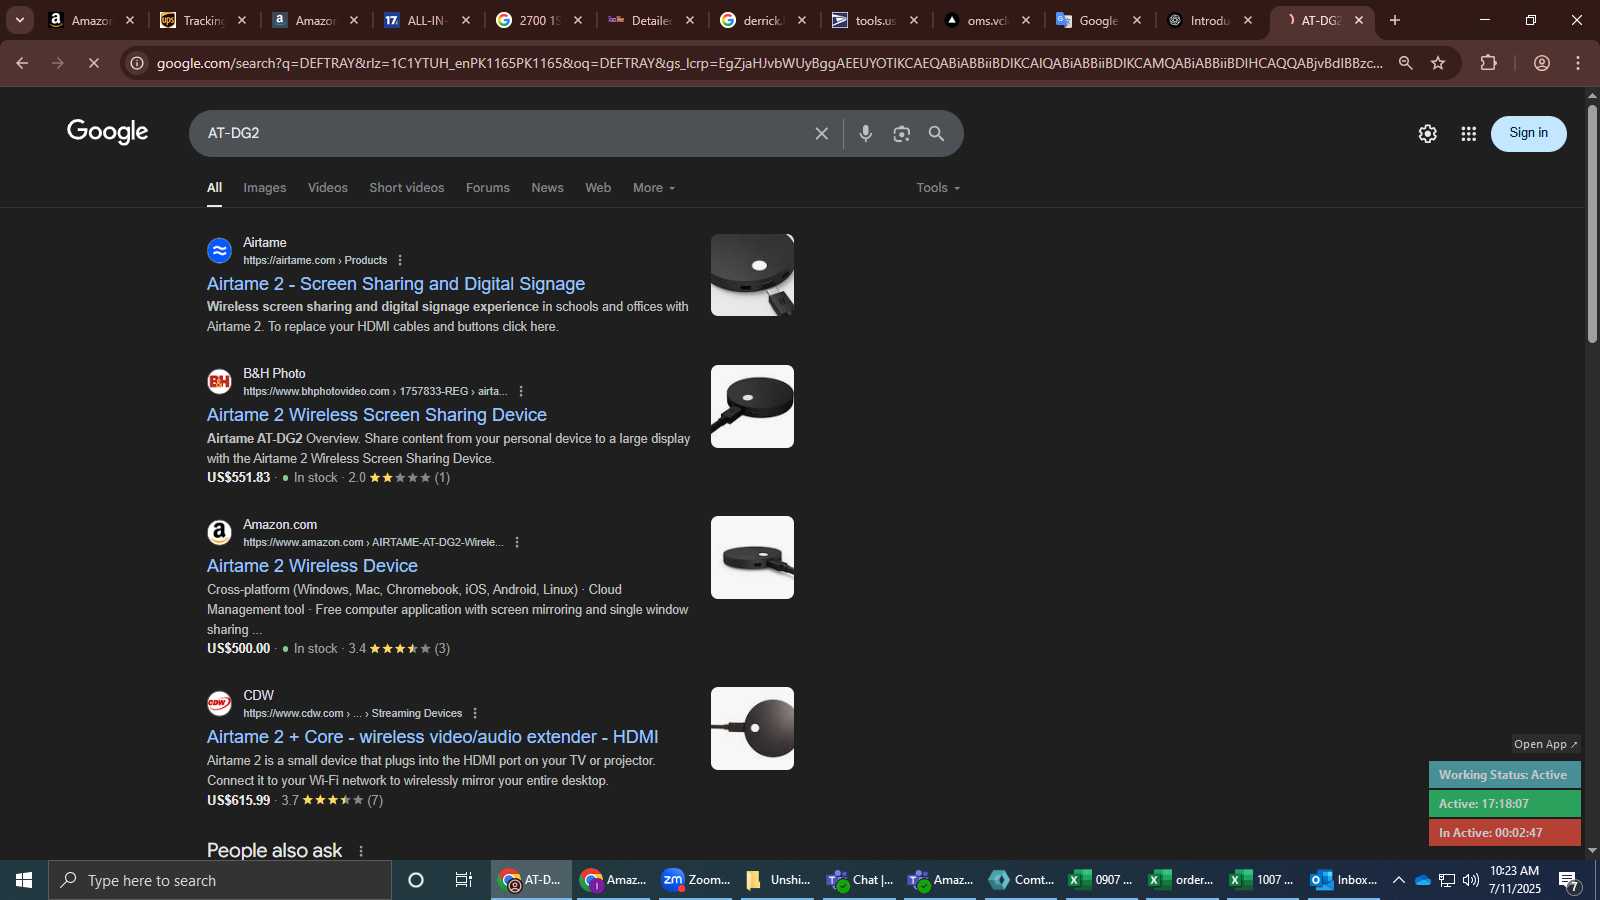Open the tab search dropdown arrow
Image resolution: width=1600 pixels, height=900 pixels.
[20, 20]
